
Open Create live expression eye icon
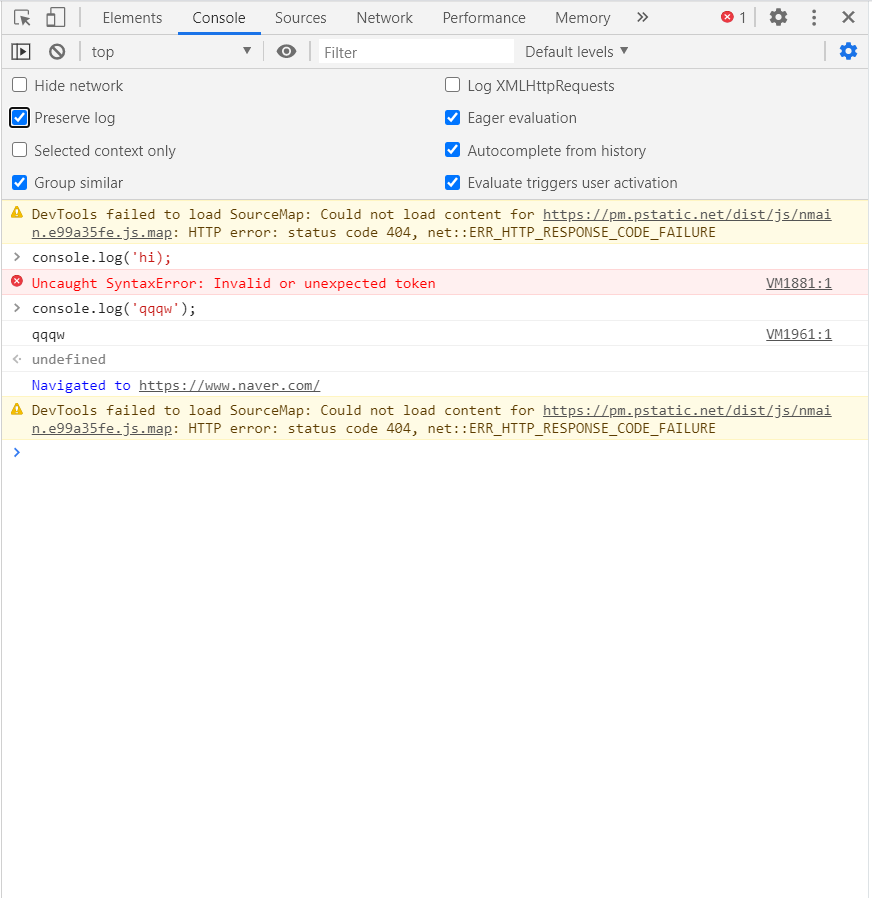(x=286, y=51)
